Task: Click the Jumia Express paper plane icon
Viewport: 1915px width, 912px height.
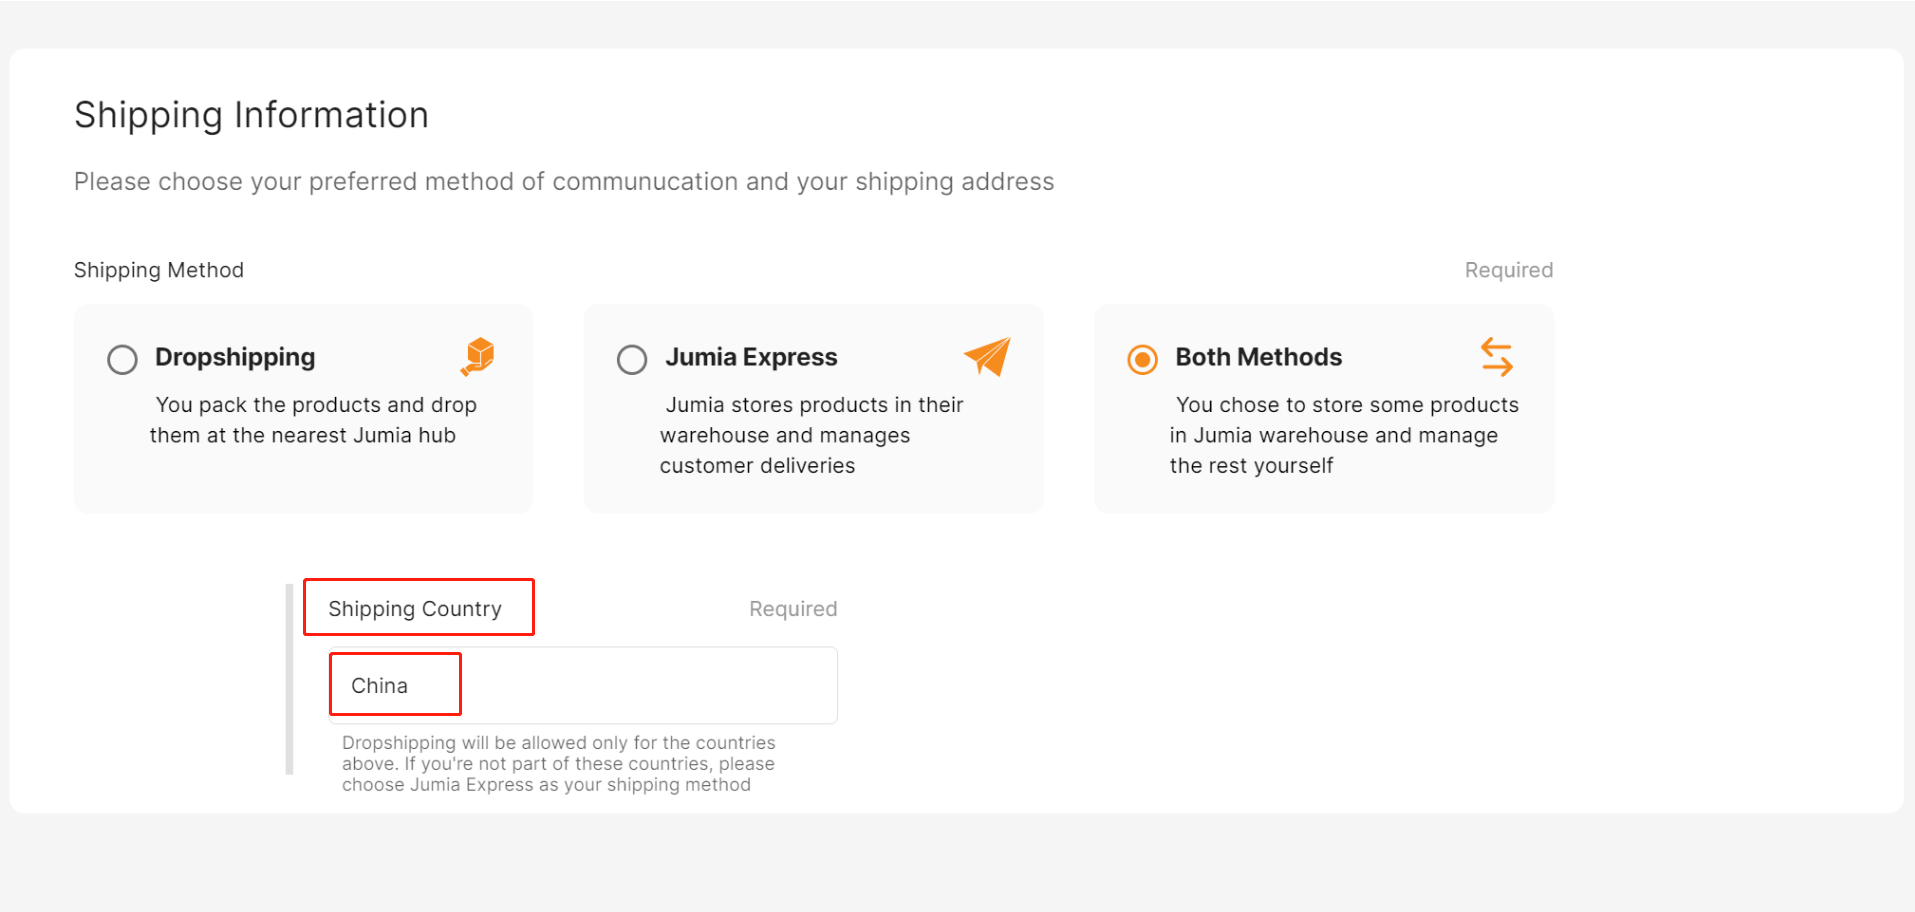Action: coord(987,357)
